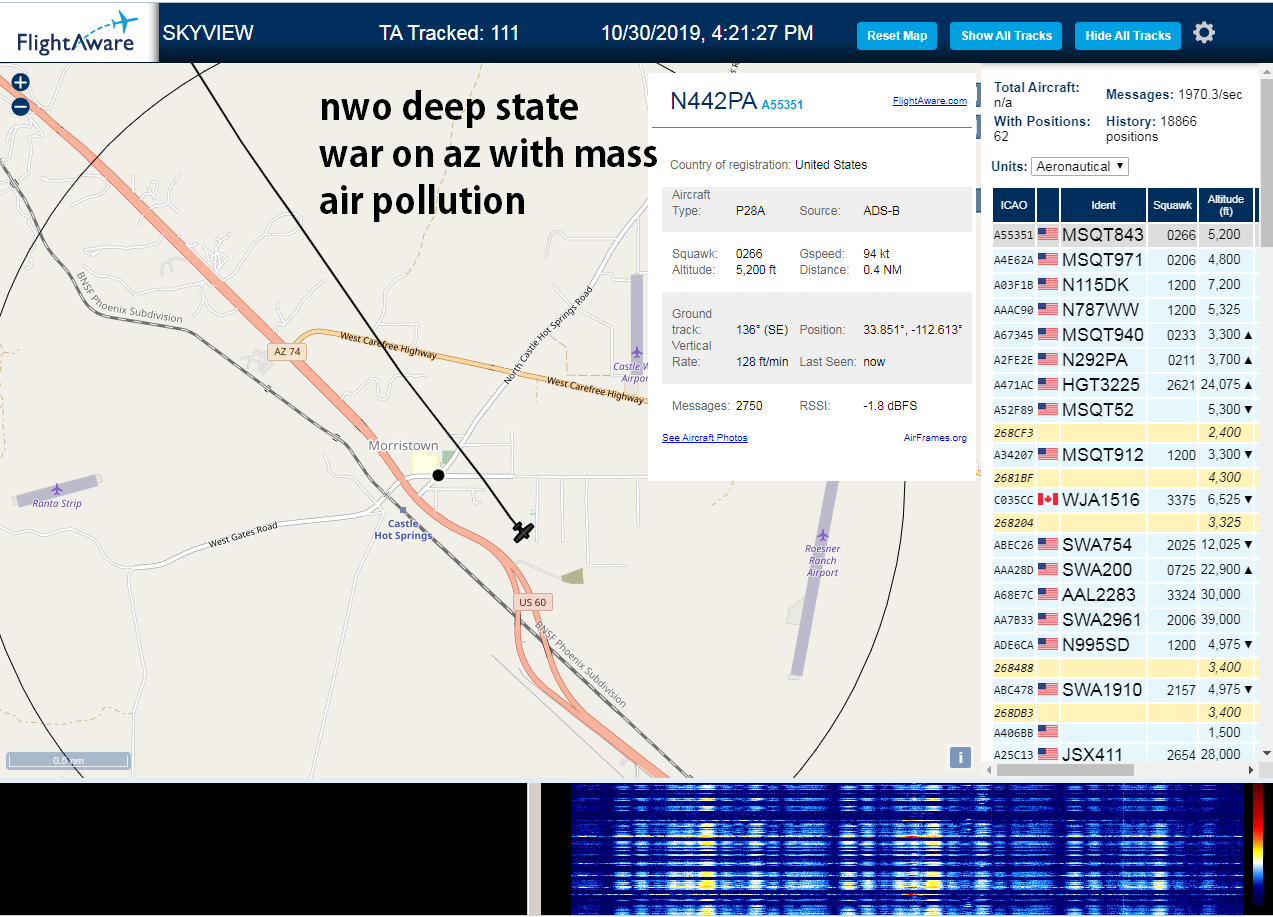Select the WJA1516 aircraft row
This screenshot has width=1273, height=917.
point(1125,500)
